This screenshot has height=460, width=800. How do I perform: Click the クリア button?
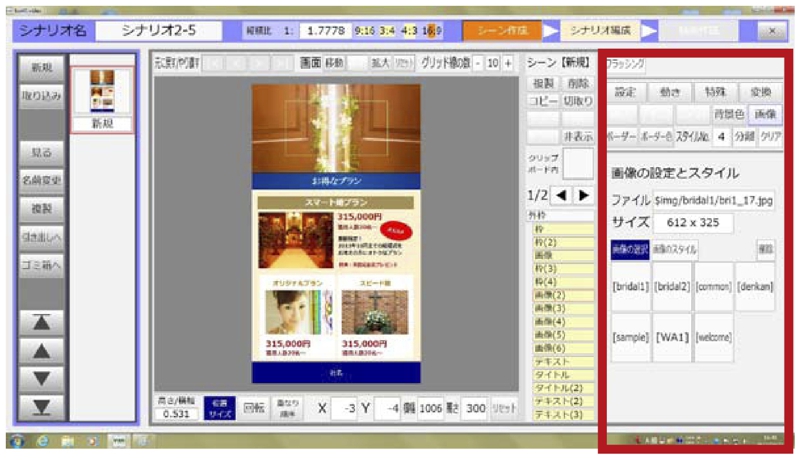pyautogui.click(x=770, y=137)
